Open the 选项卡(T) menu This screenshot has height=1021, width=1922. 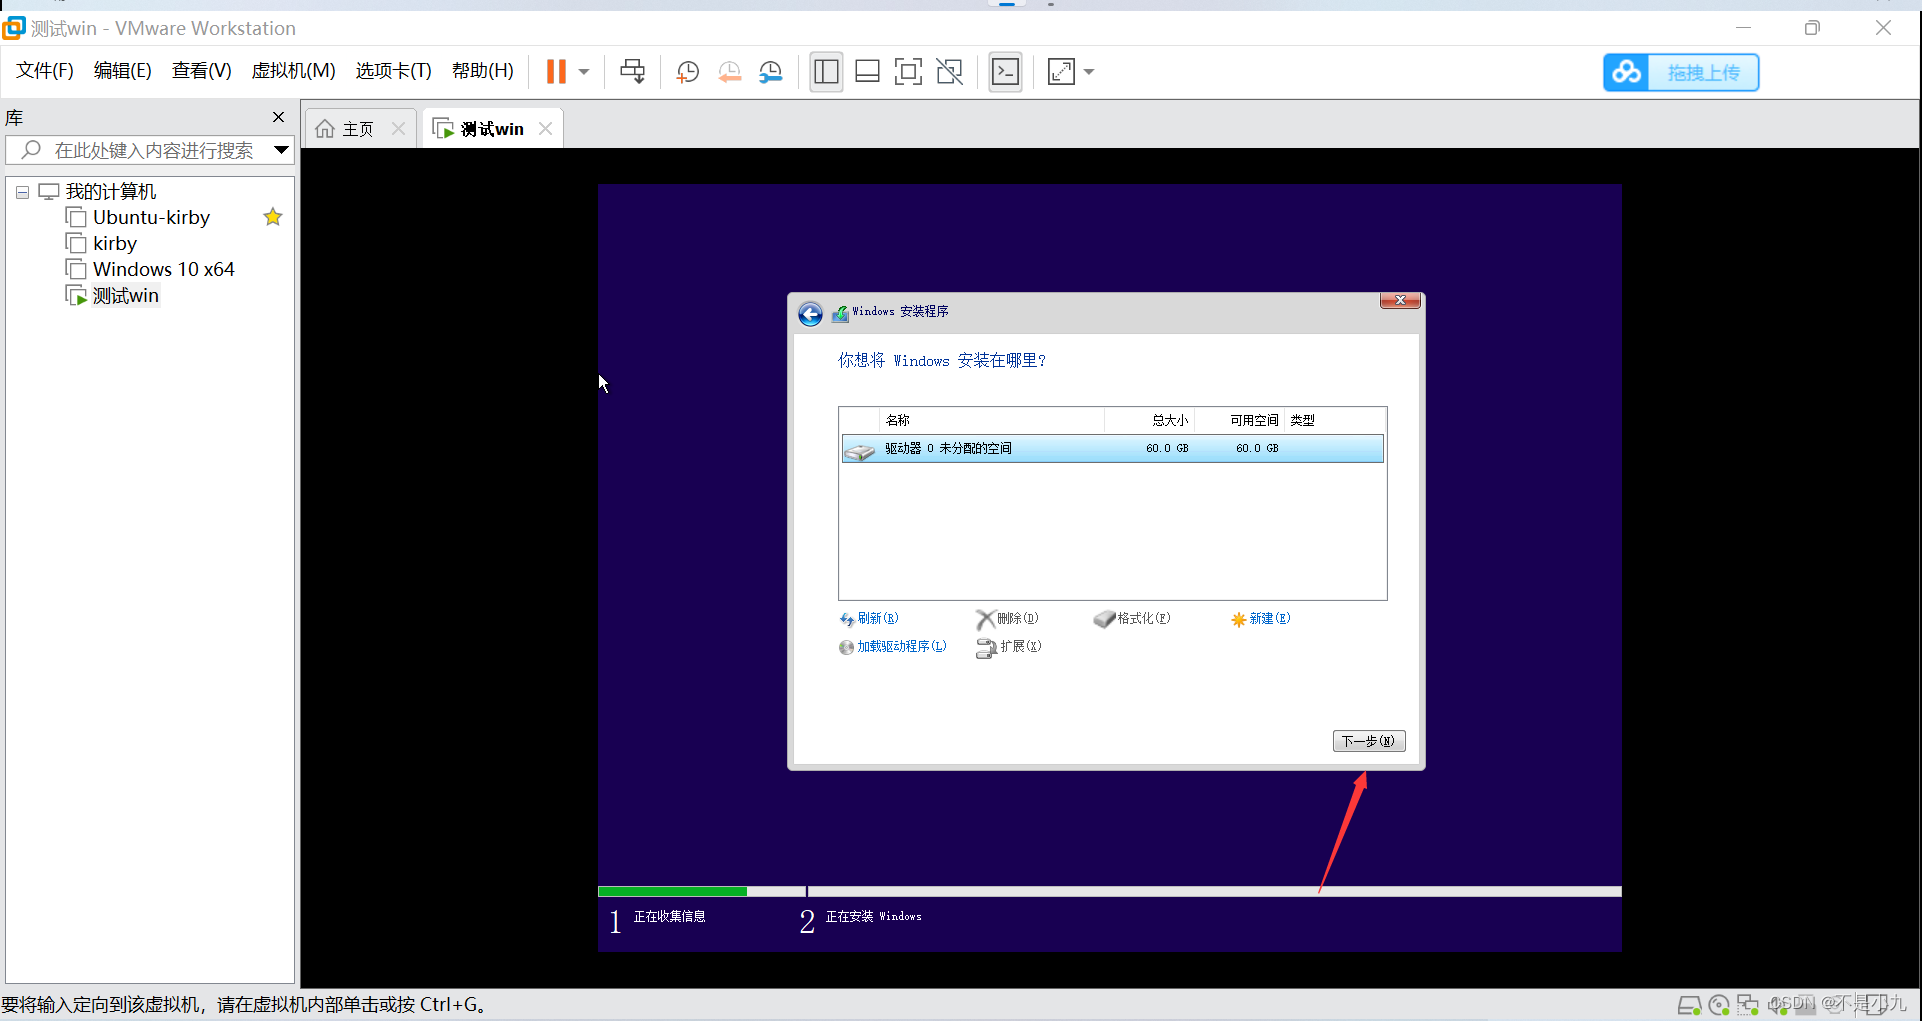click(393, 71)
